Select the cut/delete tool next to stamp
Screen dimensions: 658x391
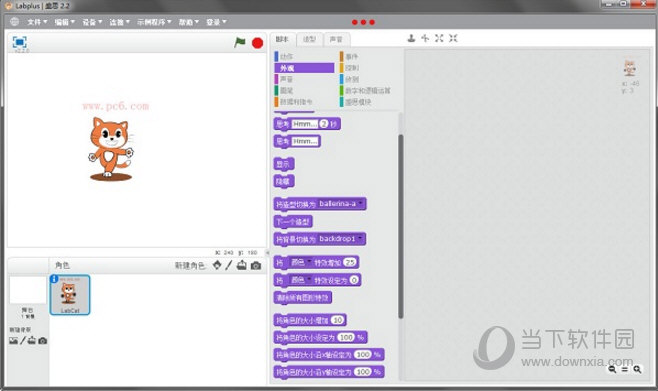(x=425, y=38)
